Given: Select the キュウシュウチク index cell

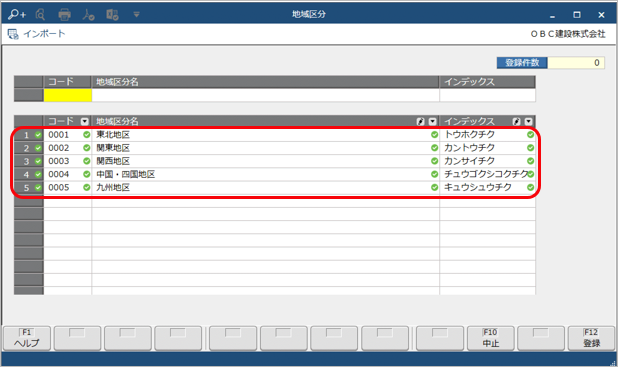Looking at the screenshot, I should point(488,187).
